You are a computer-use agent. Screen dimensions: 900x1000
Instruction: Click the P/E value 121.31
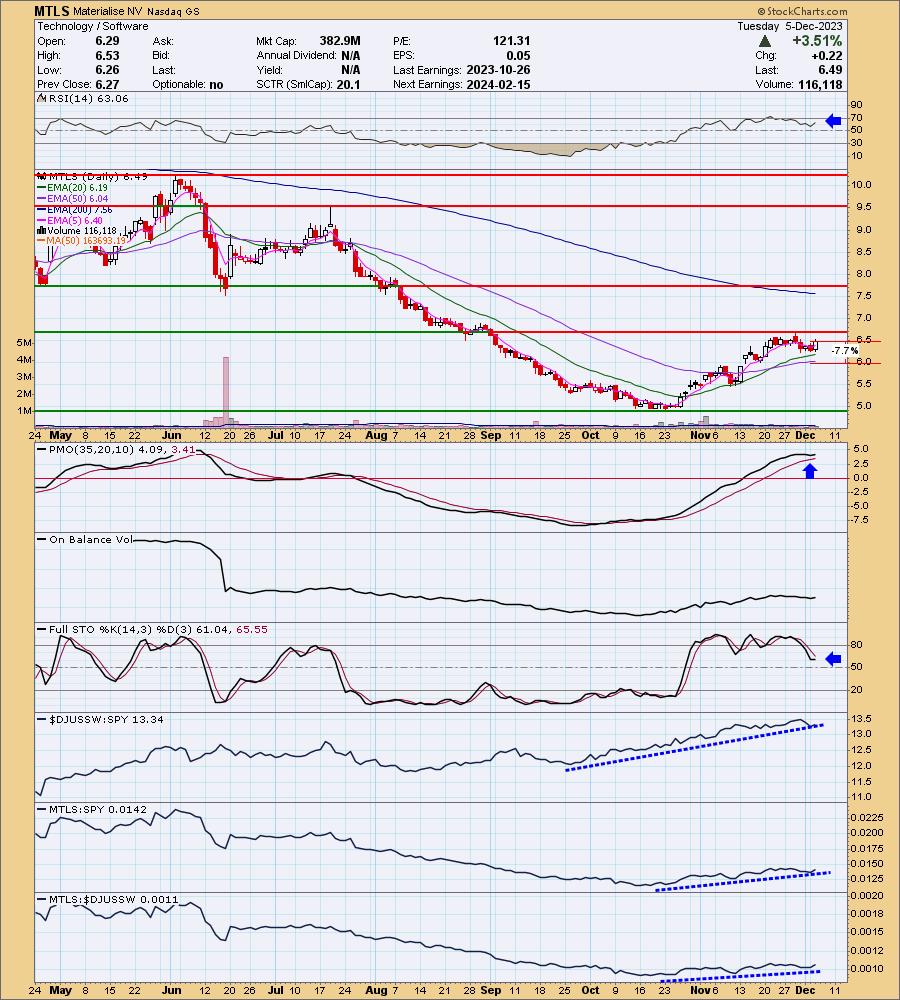click(x=512, y=41)
